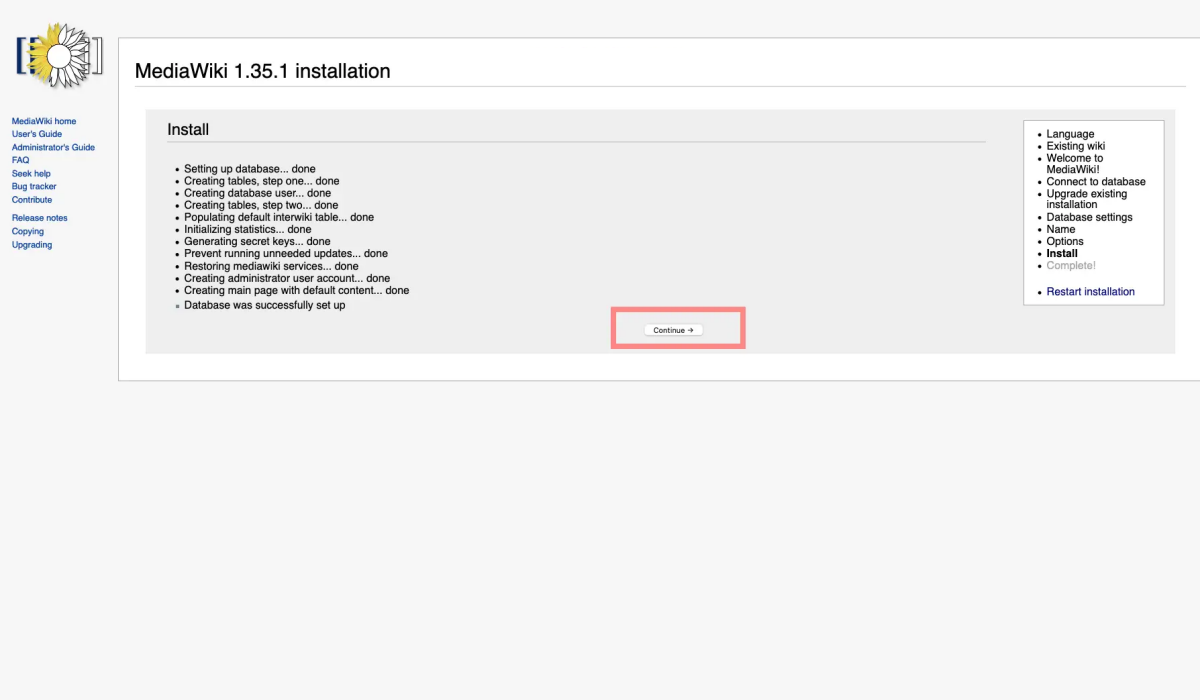Select the Welcome to MediaWiki! step
Image resolution: width=1200 pixels, height=700 pixels.
[1075, 164]
